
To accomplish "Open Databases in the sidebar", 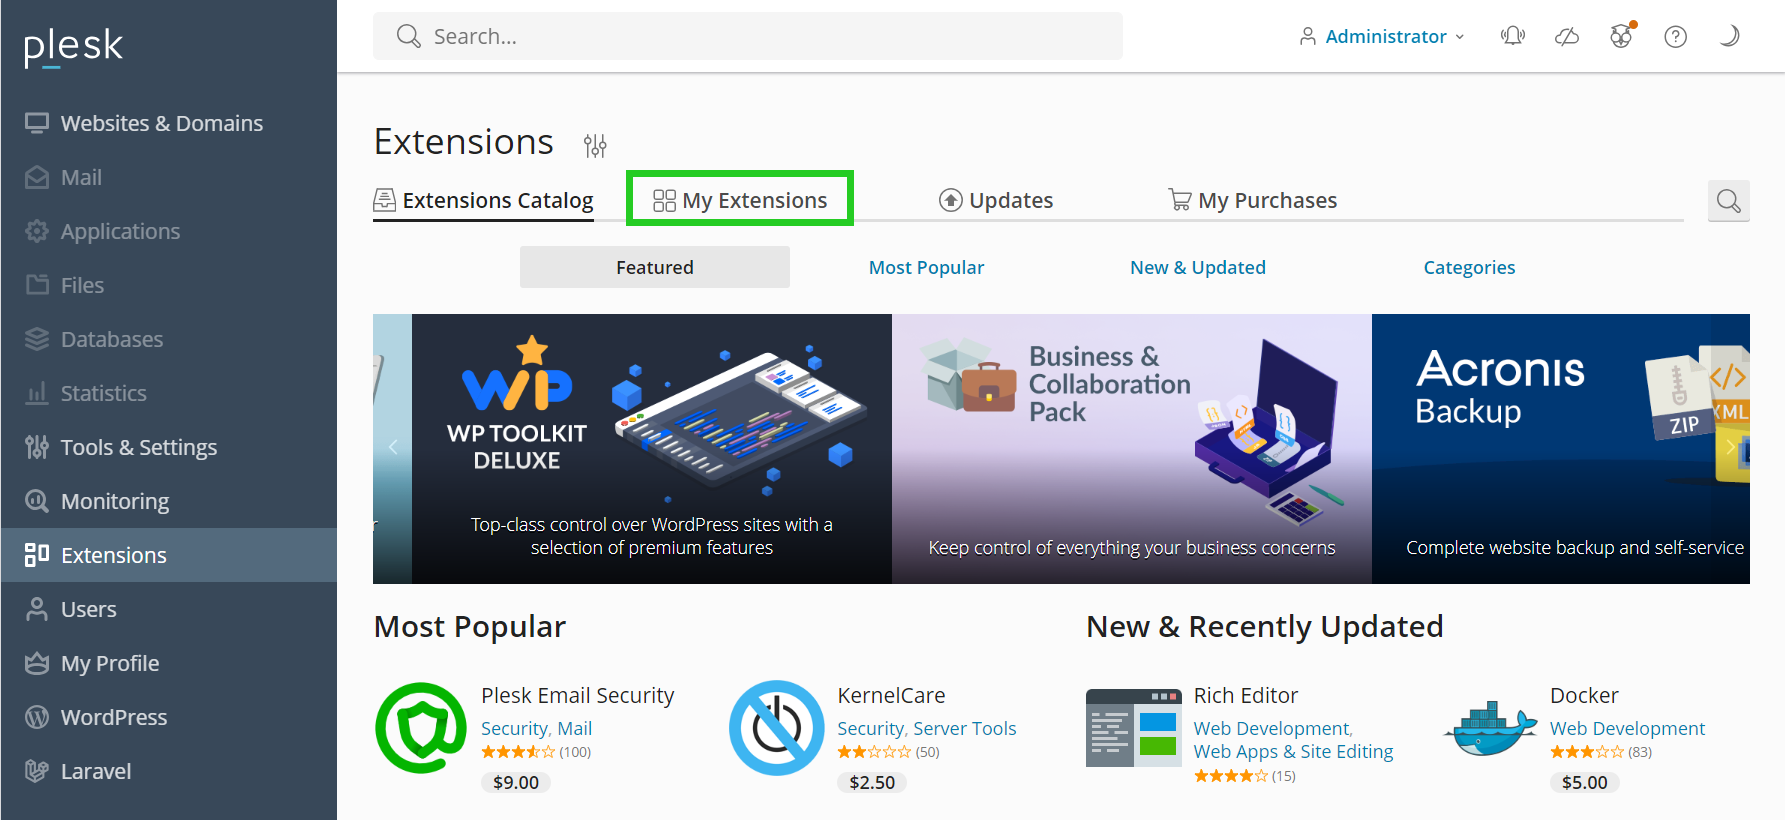I will [x=168, y=339].
